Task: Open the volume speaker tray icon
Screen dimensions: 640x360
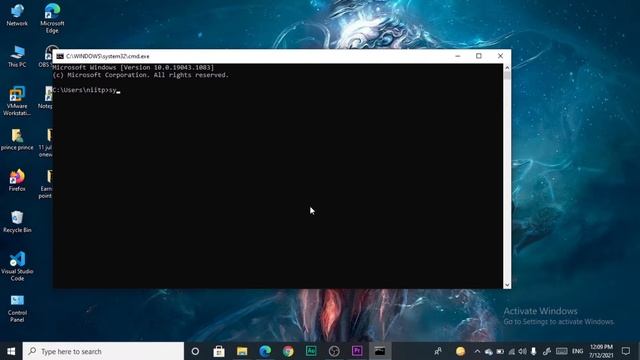Action: point(522,351)
